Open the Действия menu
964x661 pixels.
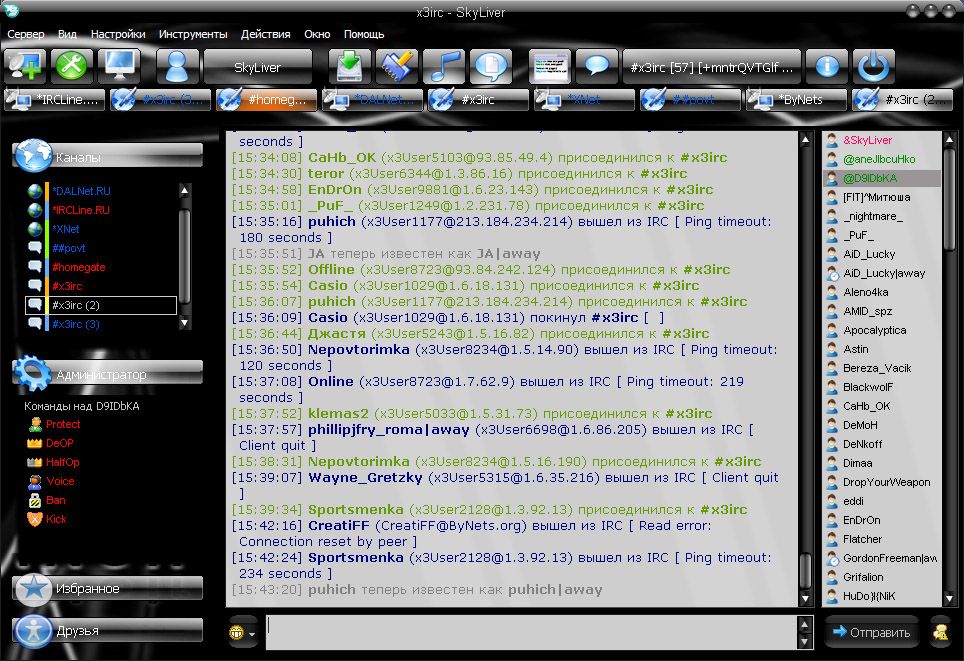266,34
